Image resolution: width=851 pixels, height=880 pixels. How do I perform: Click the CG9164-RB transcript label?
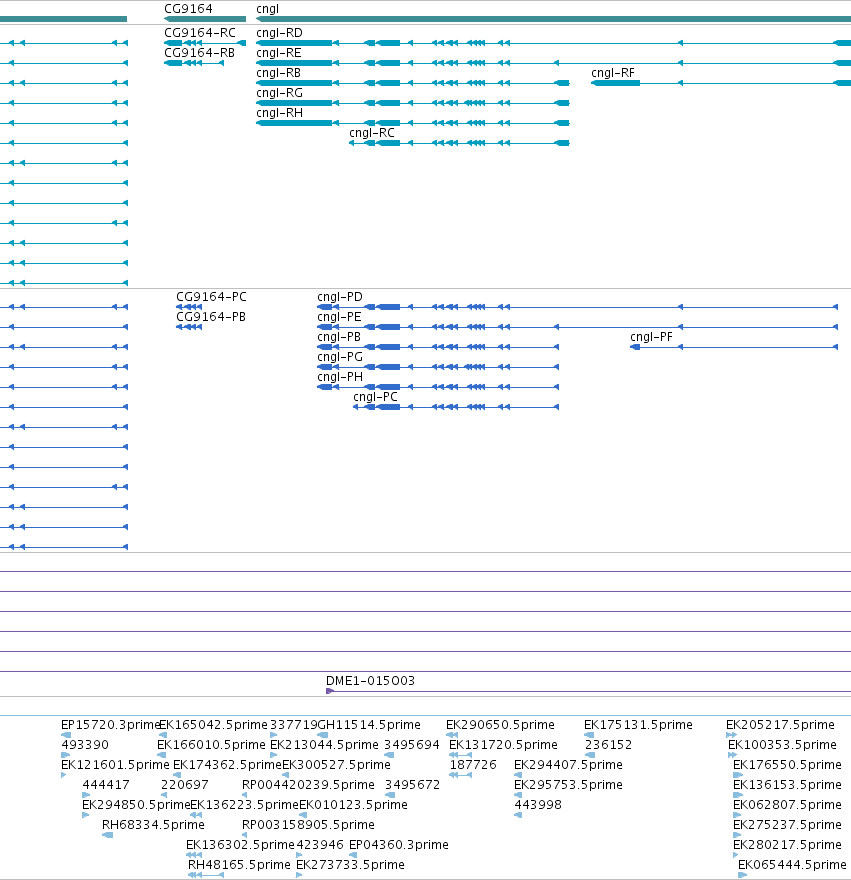(199, 53)
